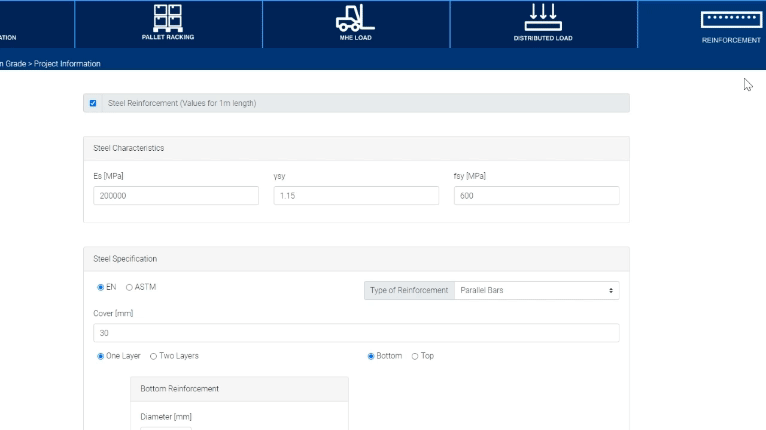
Task: Switch to Two Layers option
Action: click(153, 355)
